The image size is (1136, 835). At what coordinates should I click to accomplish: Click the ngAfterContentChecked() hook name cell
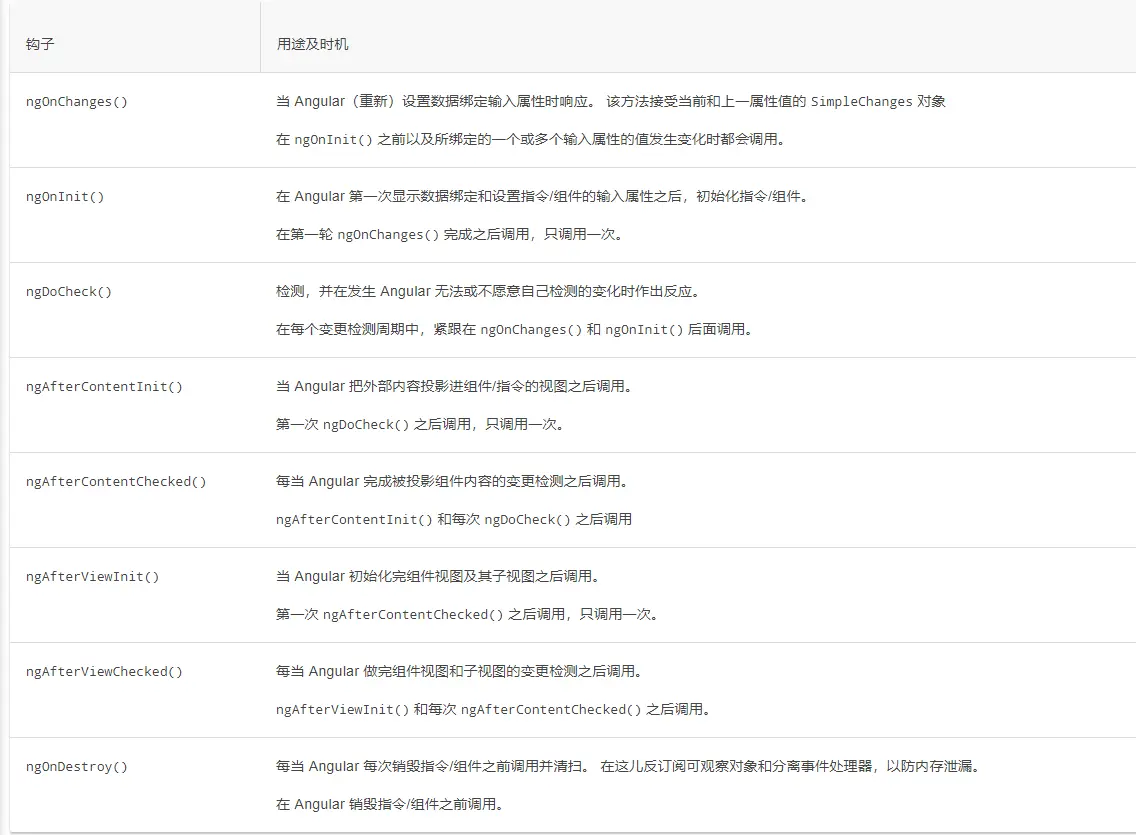116,481
